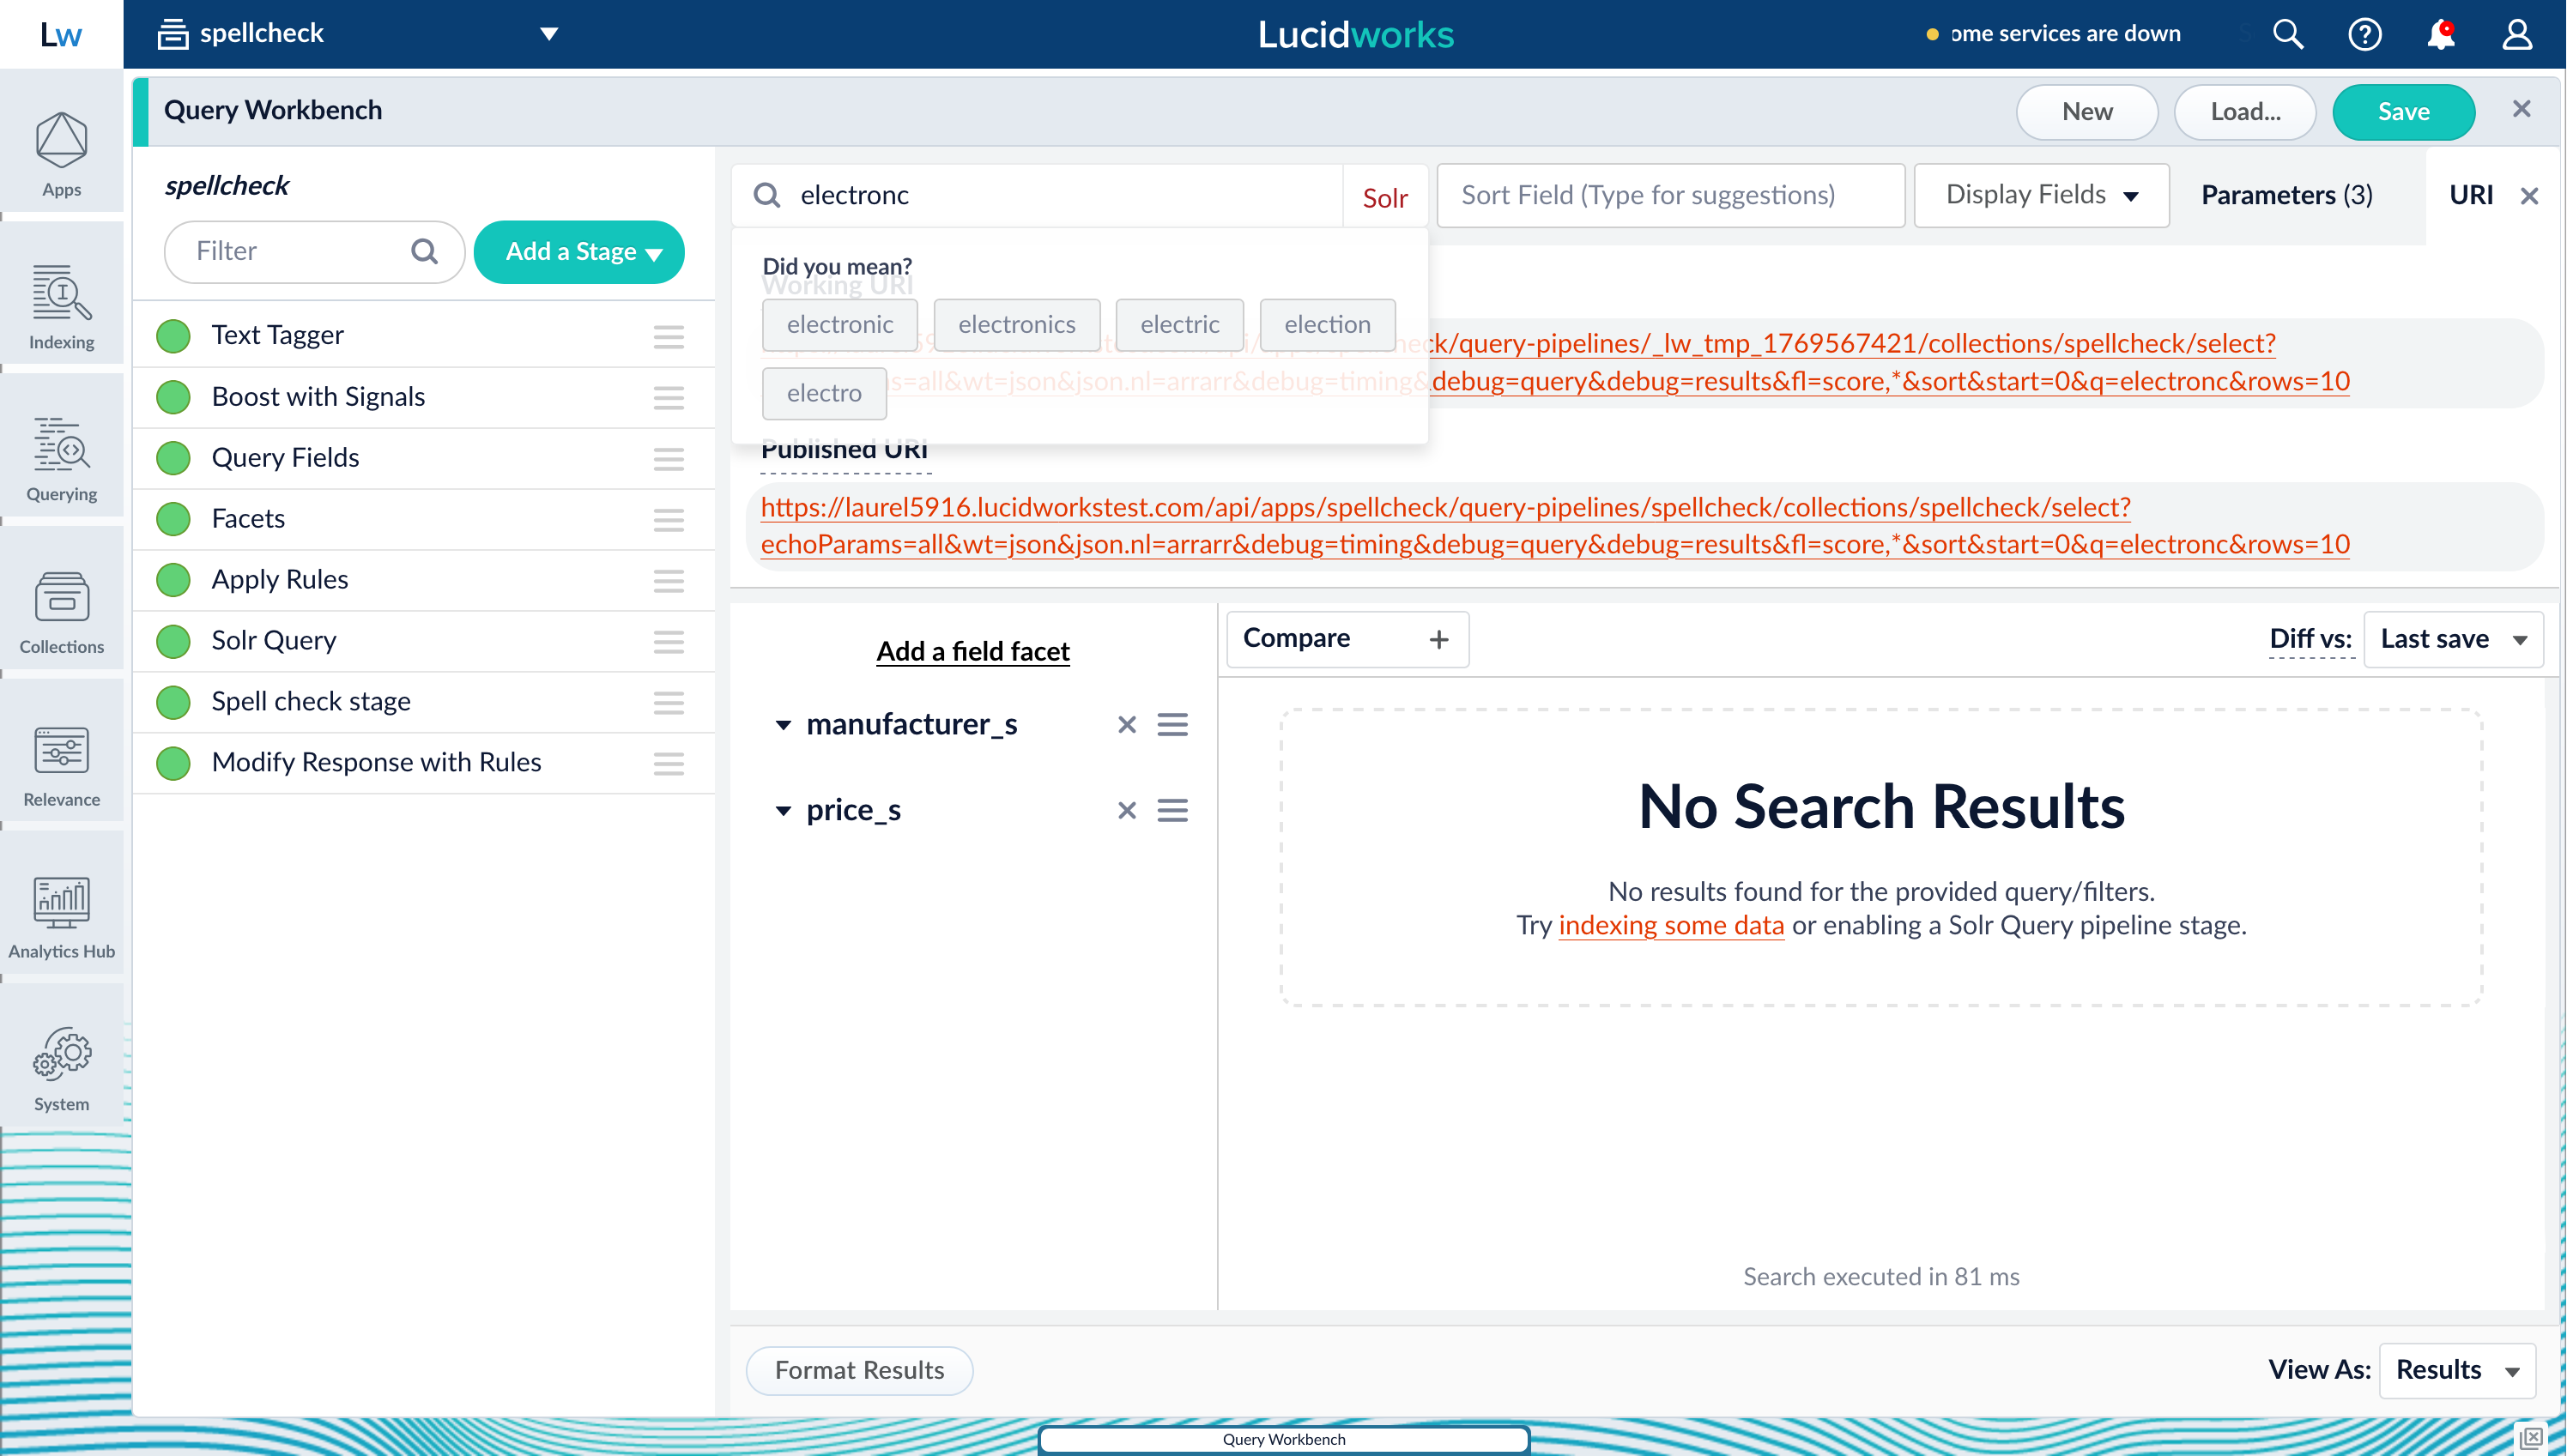The height and width of the screenshot is (1456, 2567).
Task: Click the global search magnifier icon
Action: point(2288,33)
